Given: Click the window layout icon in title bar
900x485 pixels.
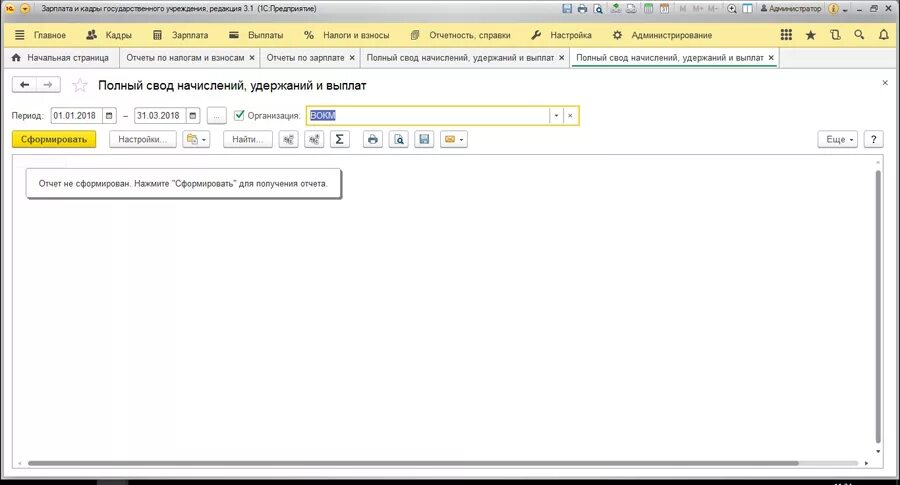Looking at the screenshot, I should point(747,9).
